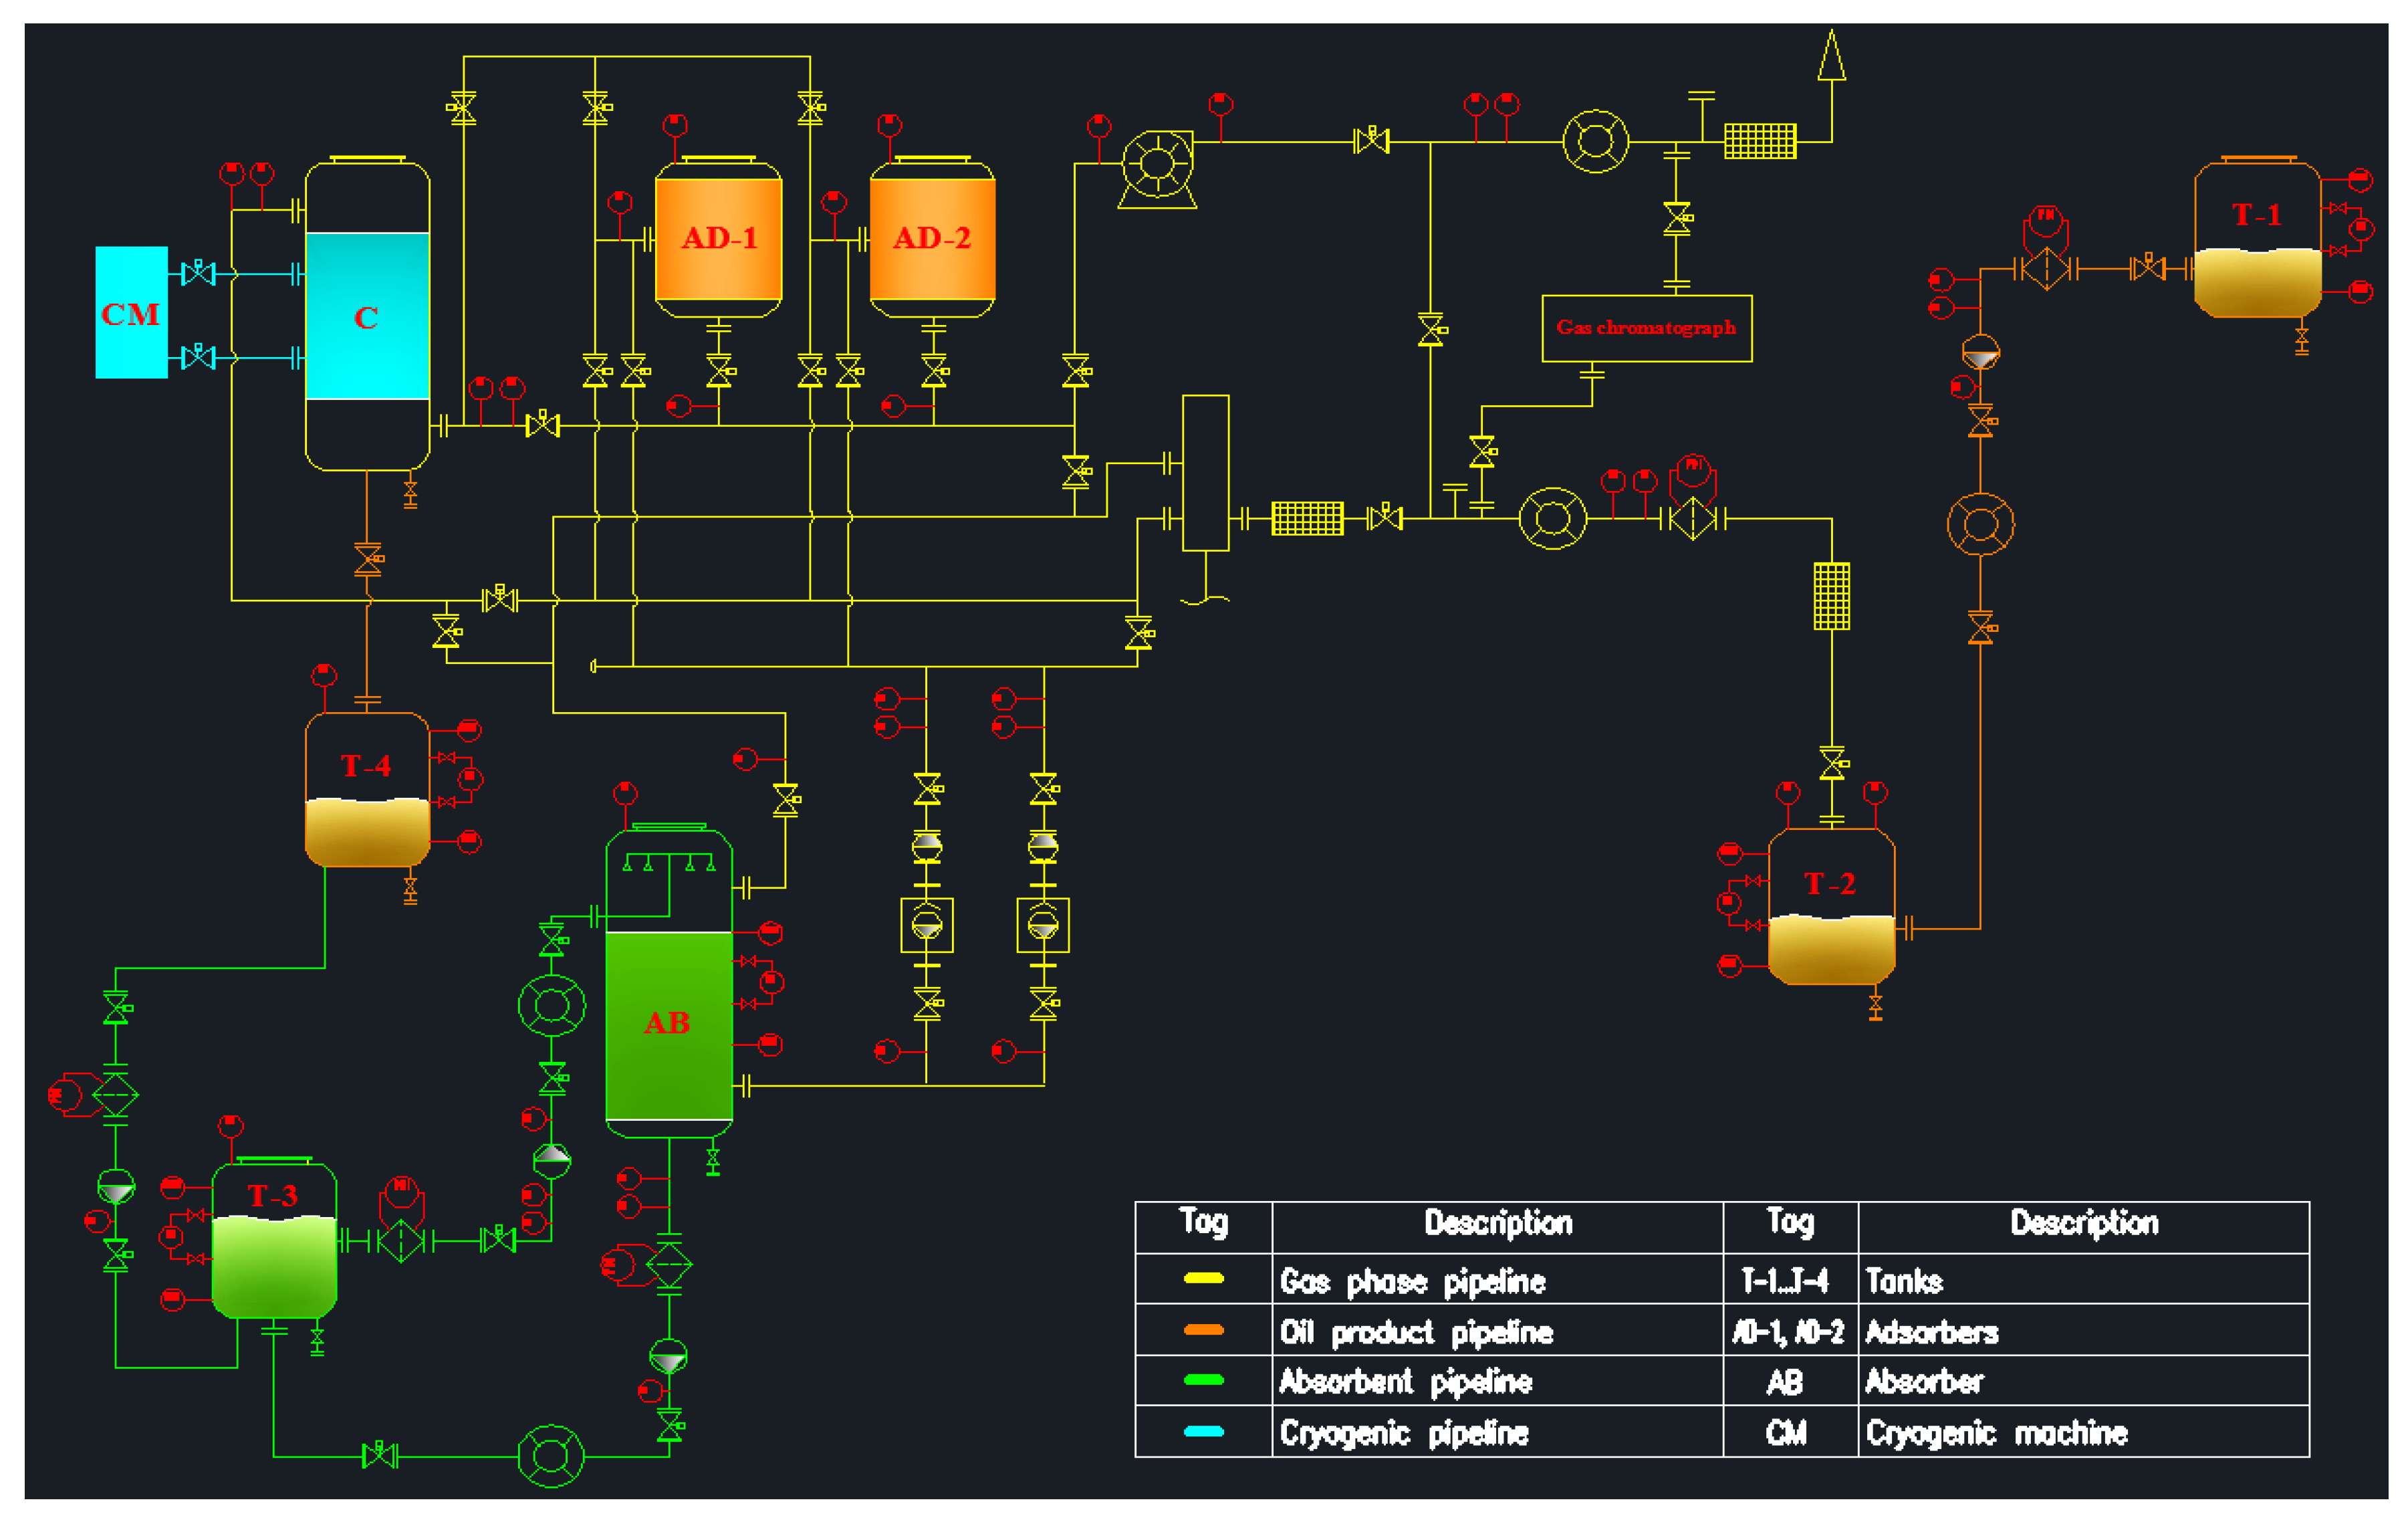Click the T-2 tank vessel
The height and width of the screenshot is (1528, 2408).
(1831, 908)
